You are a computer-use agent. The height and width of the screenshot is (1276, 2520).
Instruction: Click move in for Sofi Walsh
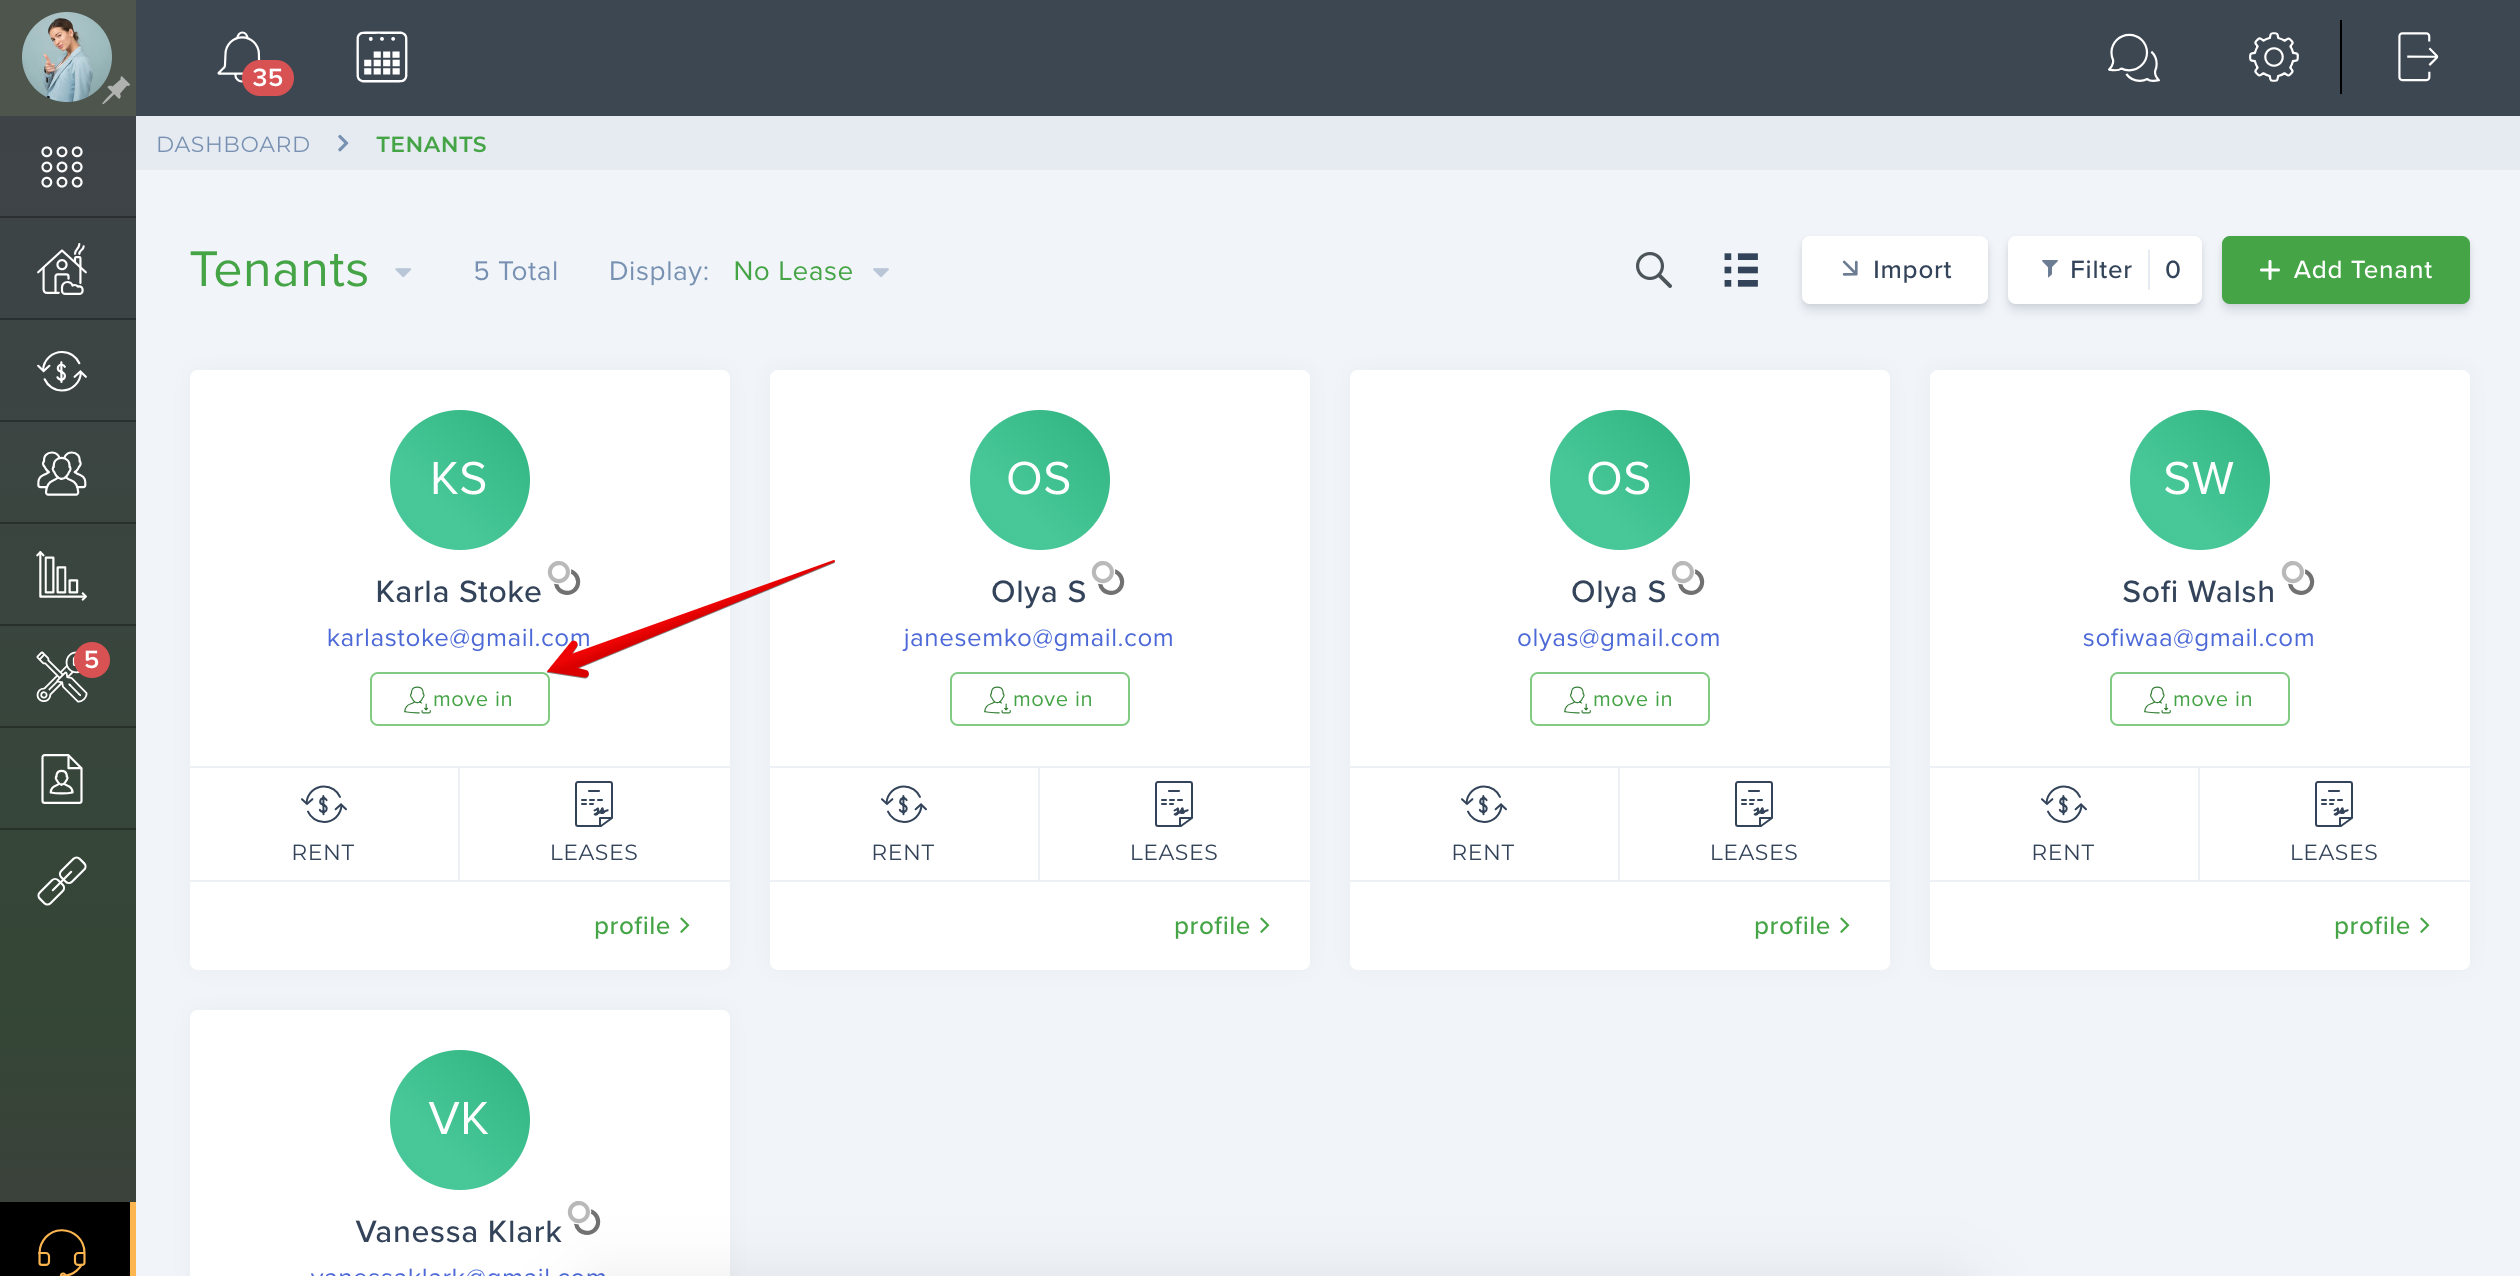tap(2200, 699)
